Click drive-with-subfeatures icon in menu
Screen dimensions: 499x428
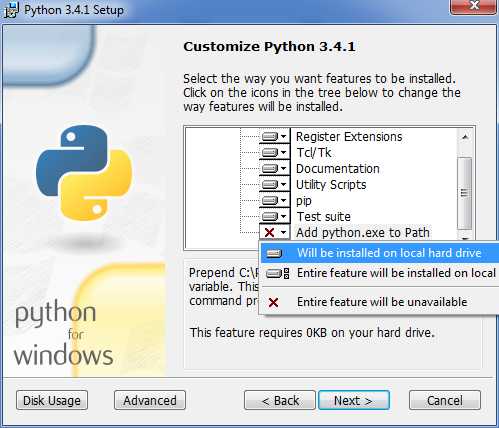click(x=278, y=274)
